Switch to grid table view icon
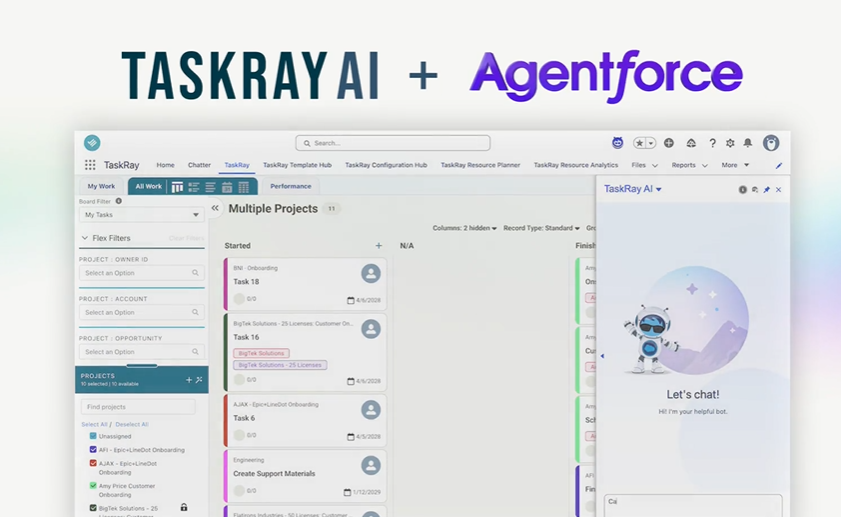Image resolution: width=841 pixels, height=517 pixels. 244,187
